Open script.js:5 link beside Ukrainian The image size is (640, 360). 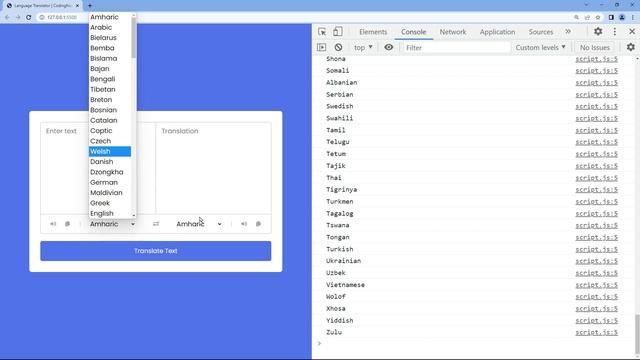pyautogui.click(x=596, y=261)
